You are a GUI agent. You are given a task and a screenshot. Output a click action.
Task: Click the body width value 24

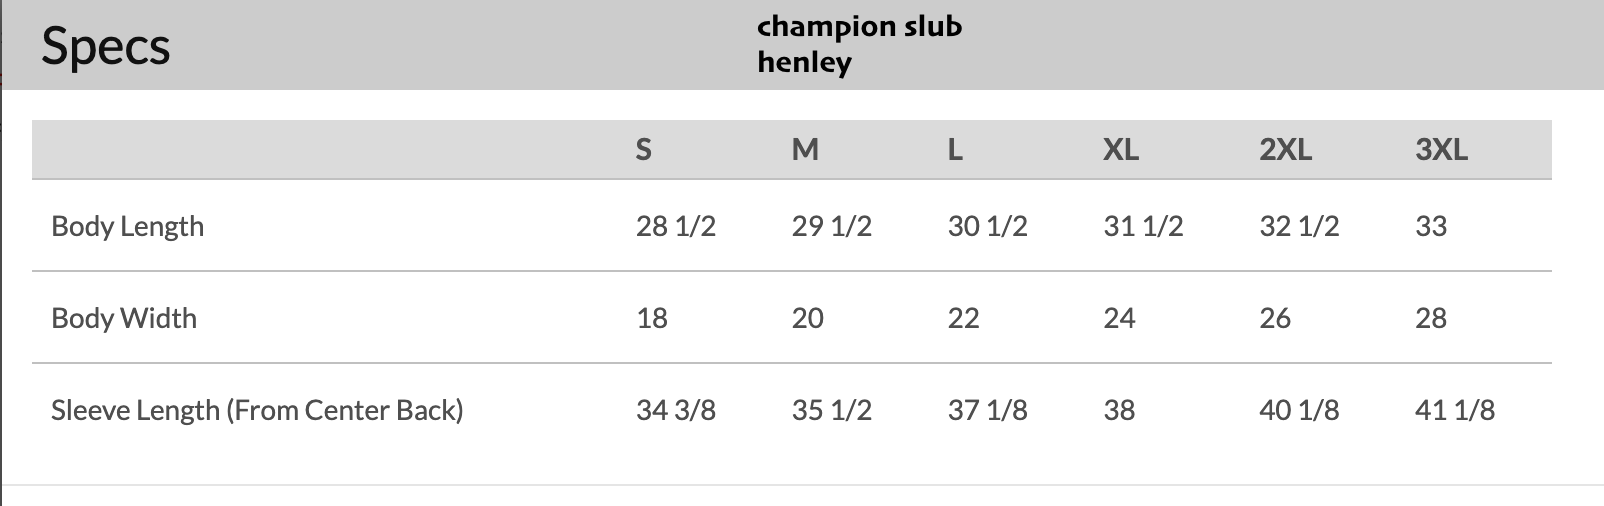click(1119, 318)
